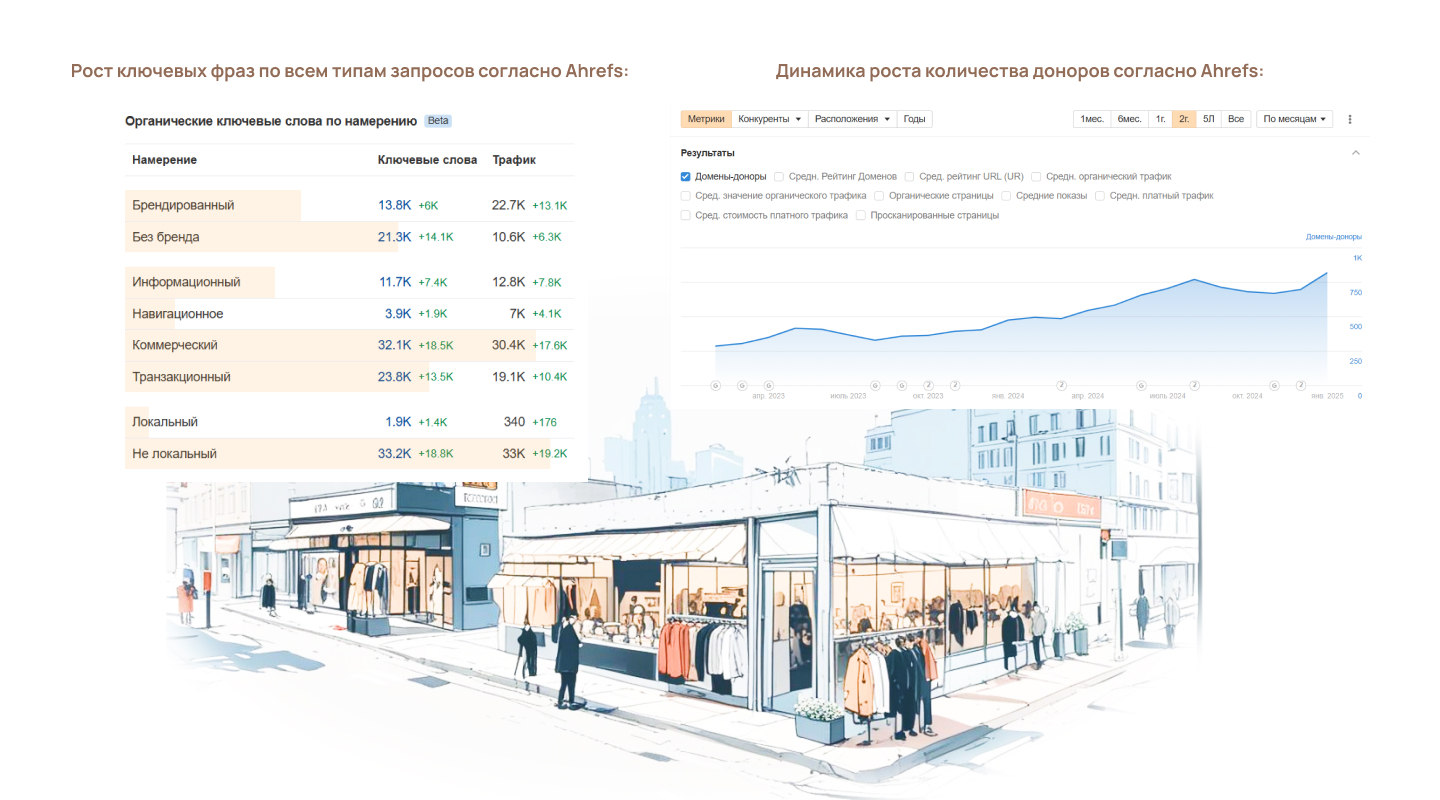Open the Расположения dropdown
The height and width of the screenshot is (800, 1440).
(x=852, y=119)
